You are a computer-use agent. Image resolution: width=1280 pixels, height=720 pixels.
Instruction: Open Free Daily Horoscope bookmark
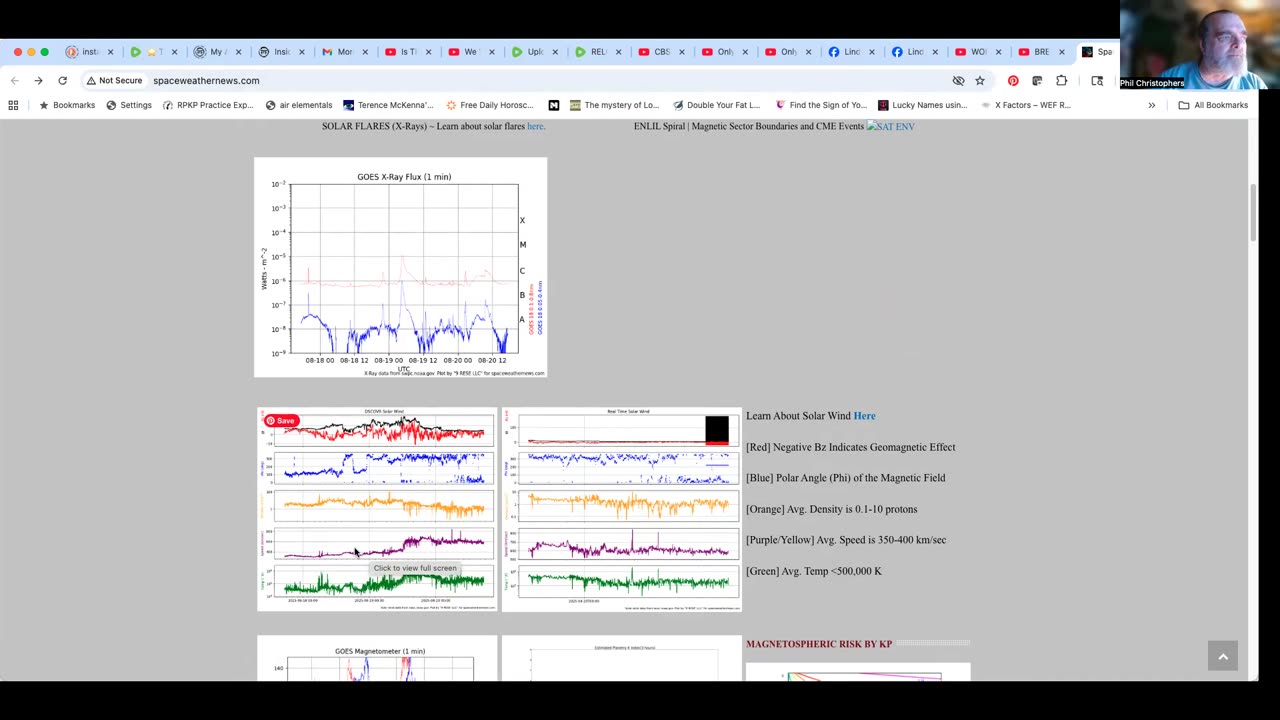490,105
